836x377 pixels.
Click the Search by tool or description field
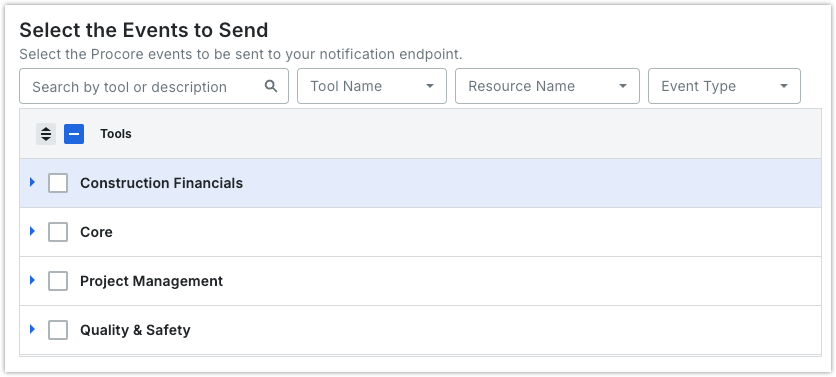[x=154, y=86]
